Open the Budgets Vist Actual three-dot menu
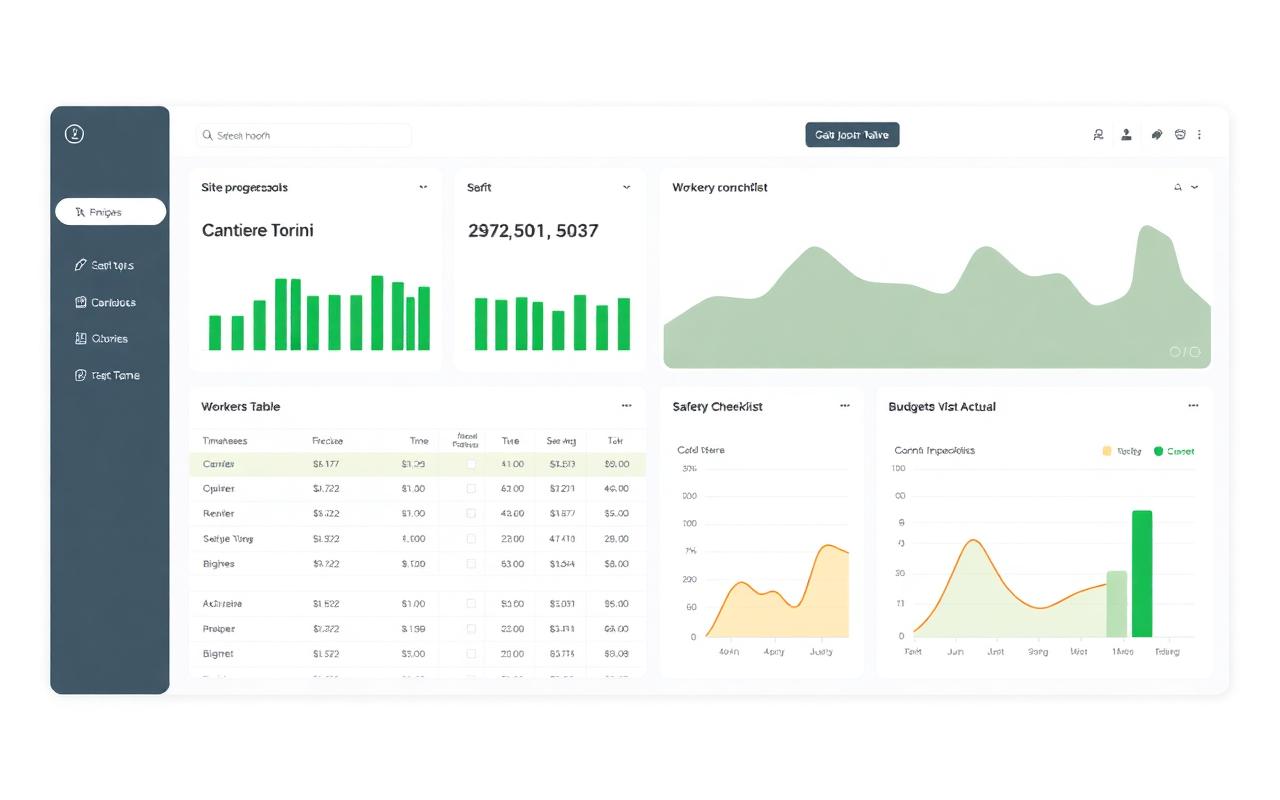 [1193, 406]
